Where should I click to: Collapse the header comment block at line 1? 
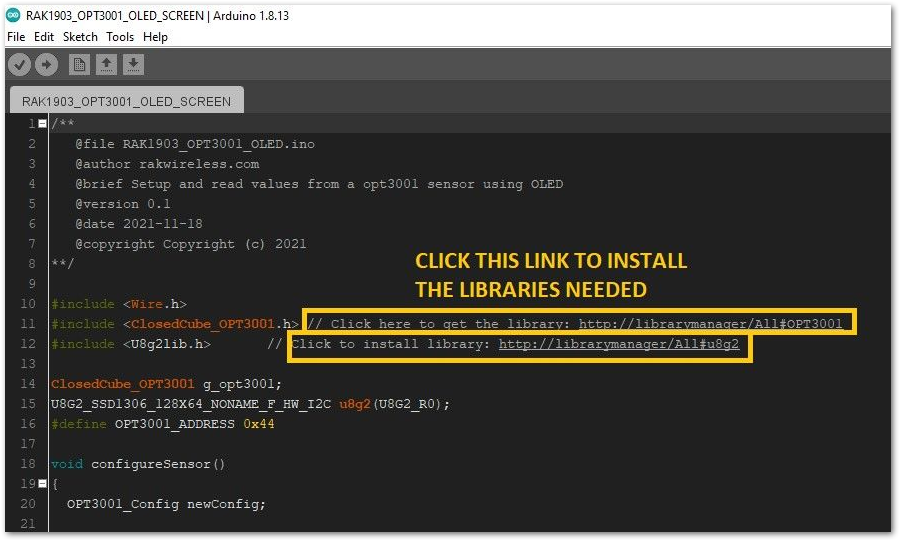point(42,124)
